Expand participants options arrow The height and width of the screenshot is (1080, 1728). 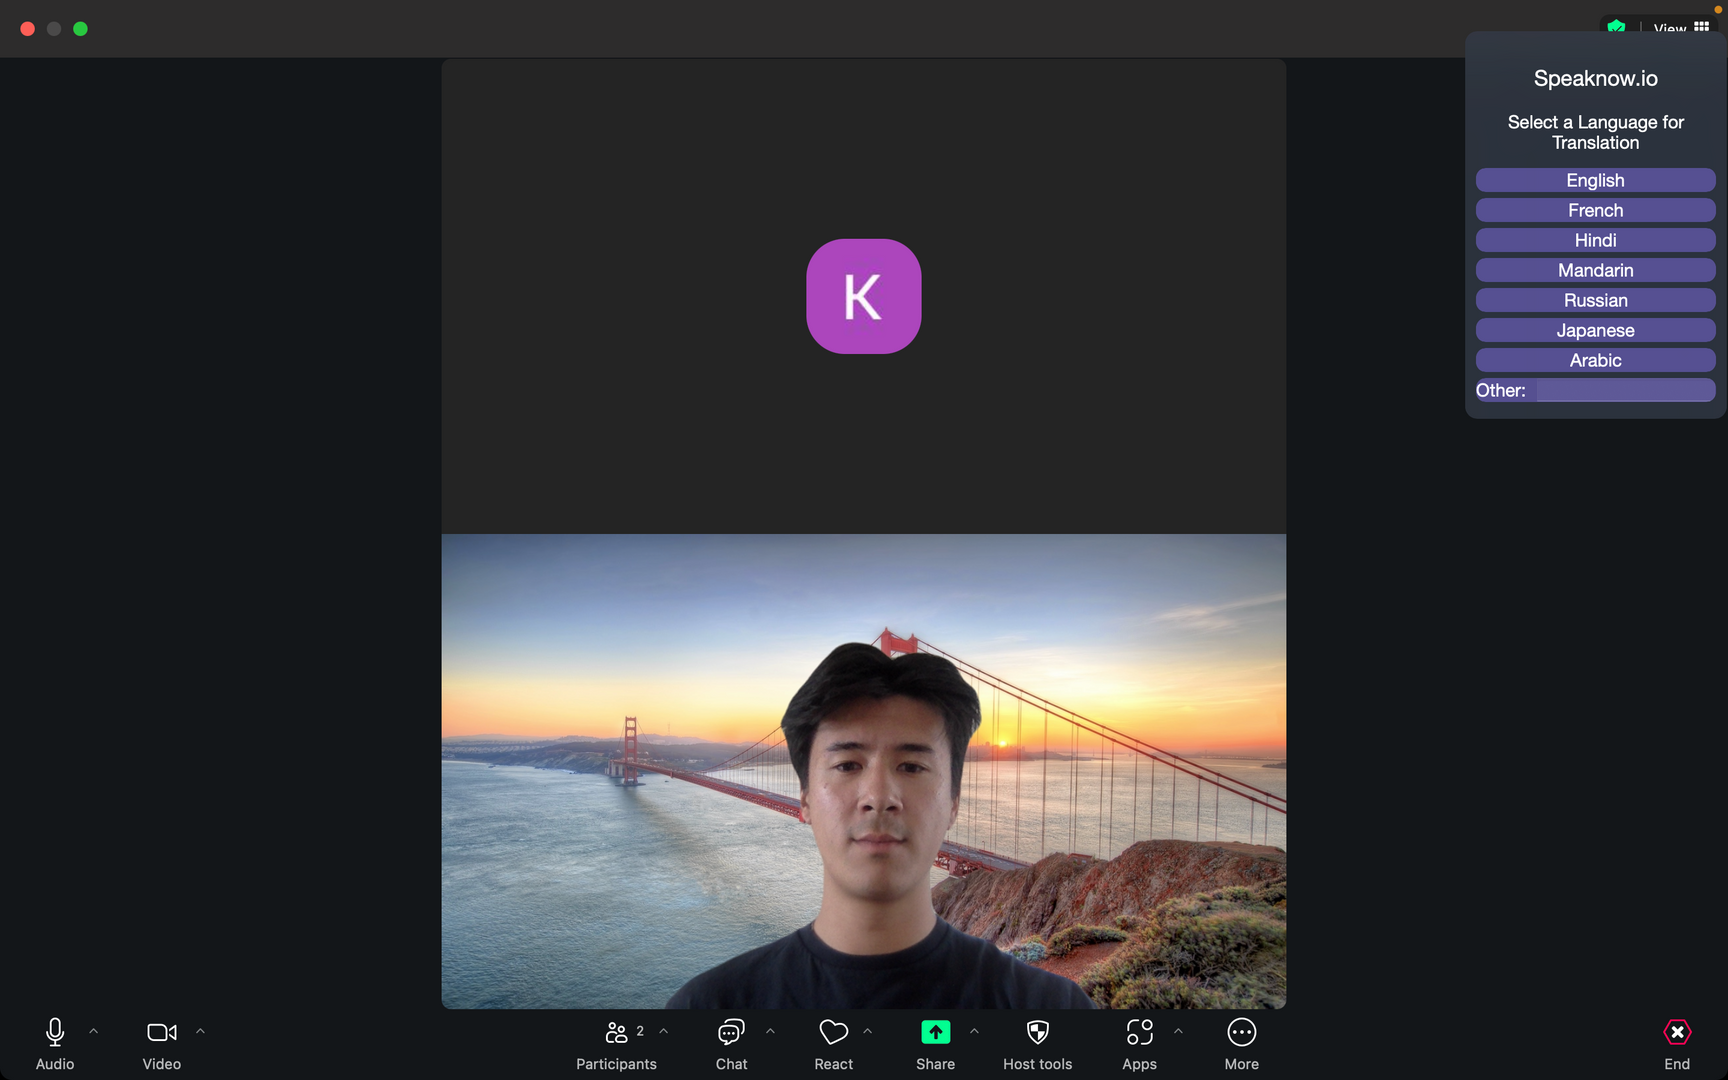[x=664, y=1031]
